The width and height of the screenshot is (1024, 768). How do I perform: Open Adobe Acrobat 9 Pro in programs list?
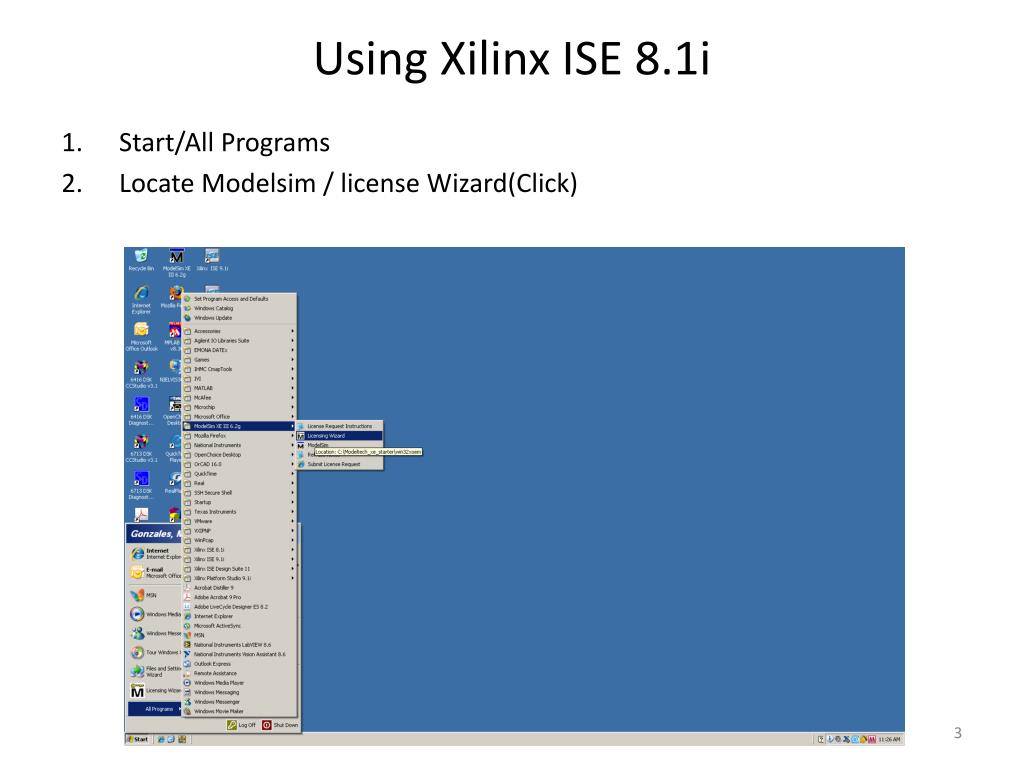tap(240, 597)
